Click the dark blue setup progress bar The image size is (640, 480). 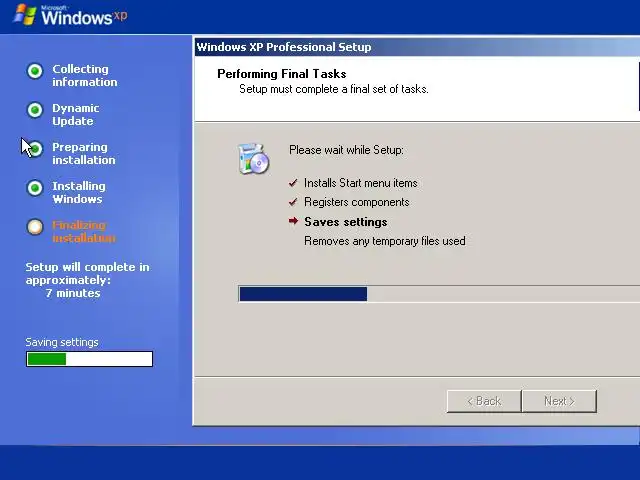(439, 294)
